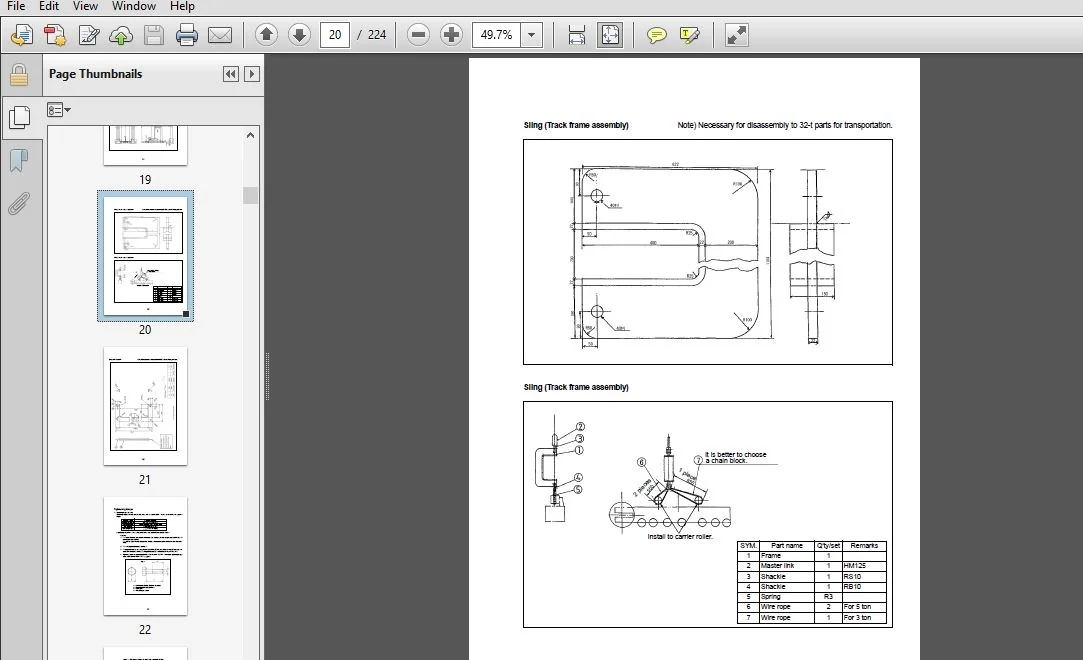
Task: Select page 19 thumbnail
Action: 145,146
